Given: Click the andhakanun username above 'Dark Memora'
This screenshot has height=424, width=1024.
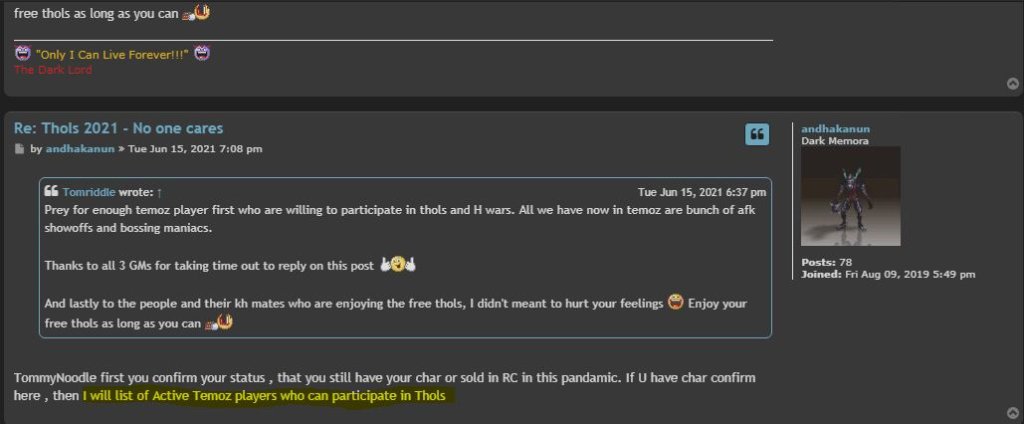Looking at the screenshot, I should tap(835, 128).
